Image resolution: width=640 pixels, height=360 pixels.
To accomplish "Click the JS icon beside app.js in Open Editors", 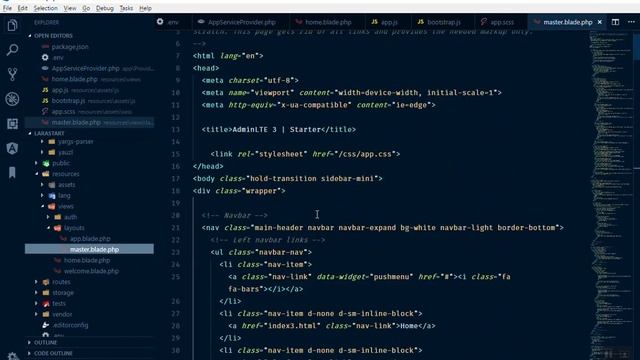I will (x=45, y=90).
